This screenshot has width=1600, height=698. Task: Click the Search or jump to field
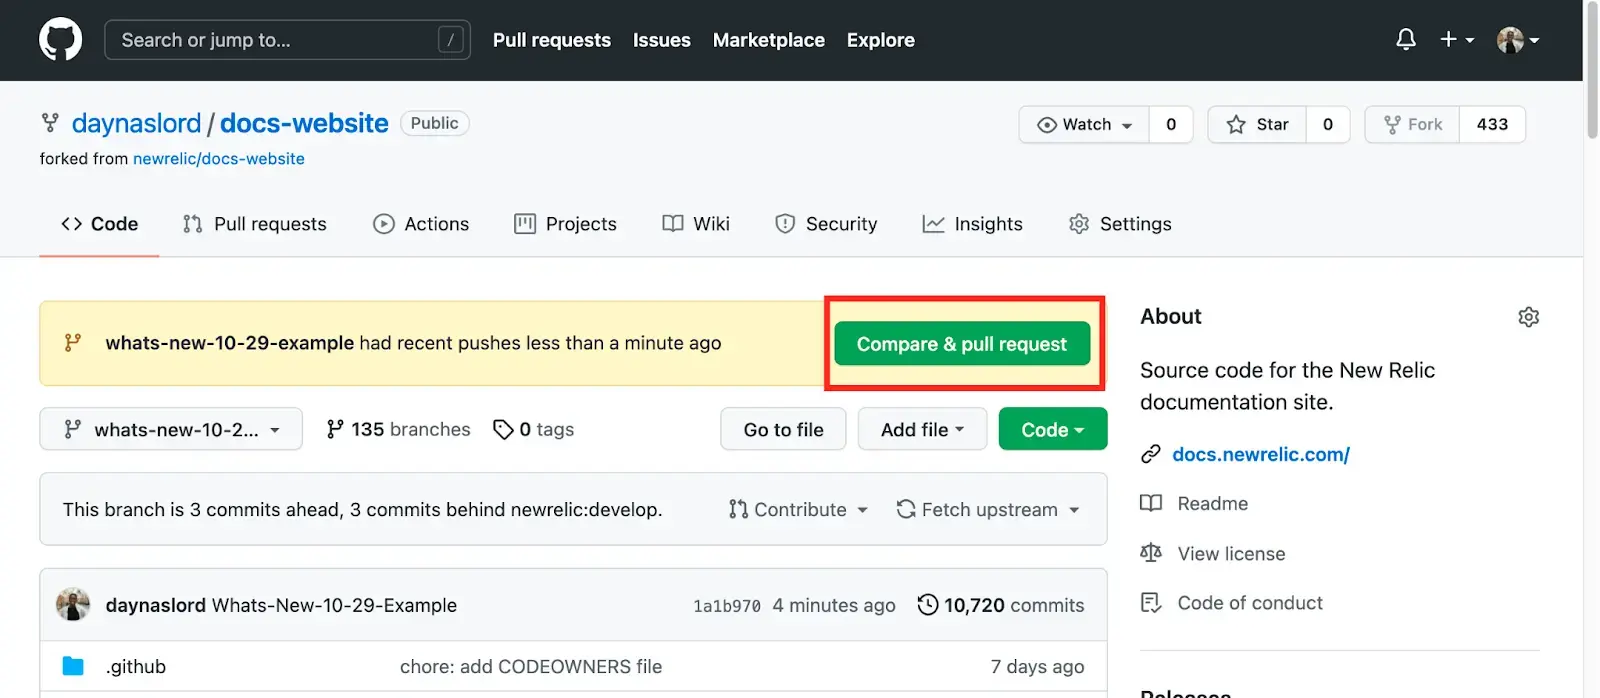pyautogui.click(x=287, y=40)
